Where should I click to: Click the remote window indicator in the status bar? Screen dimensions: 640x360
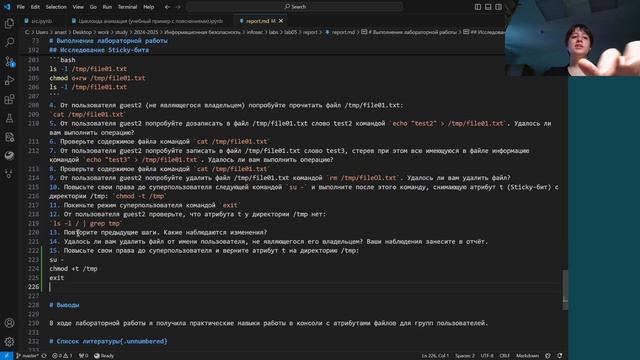point(6,356)
